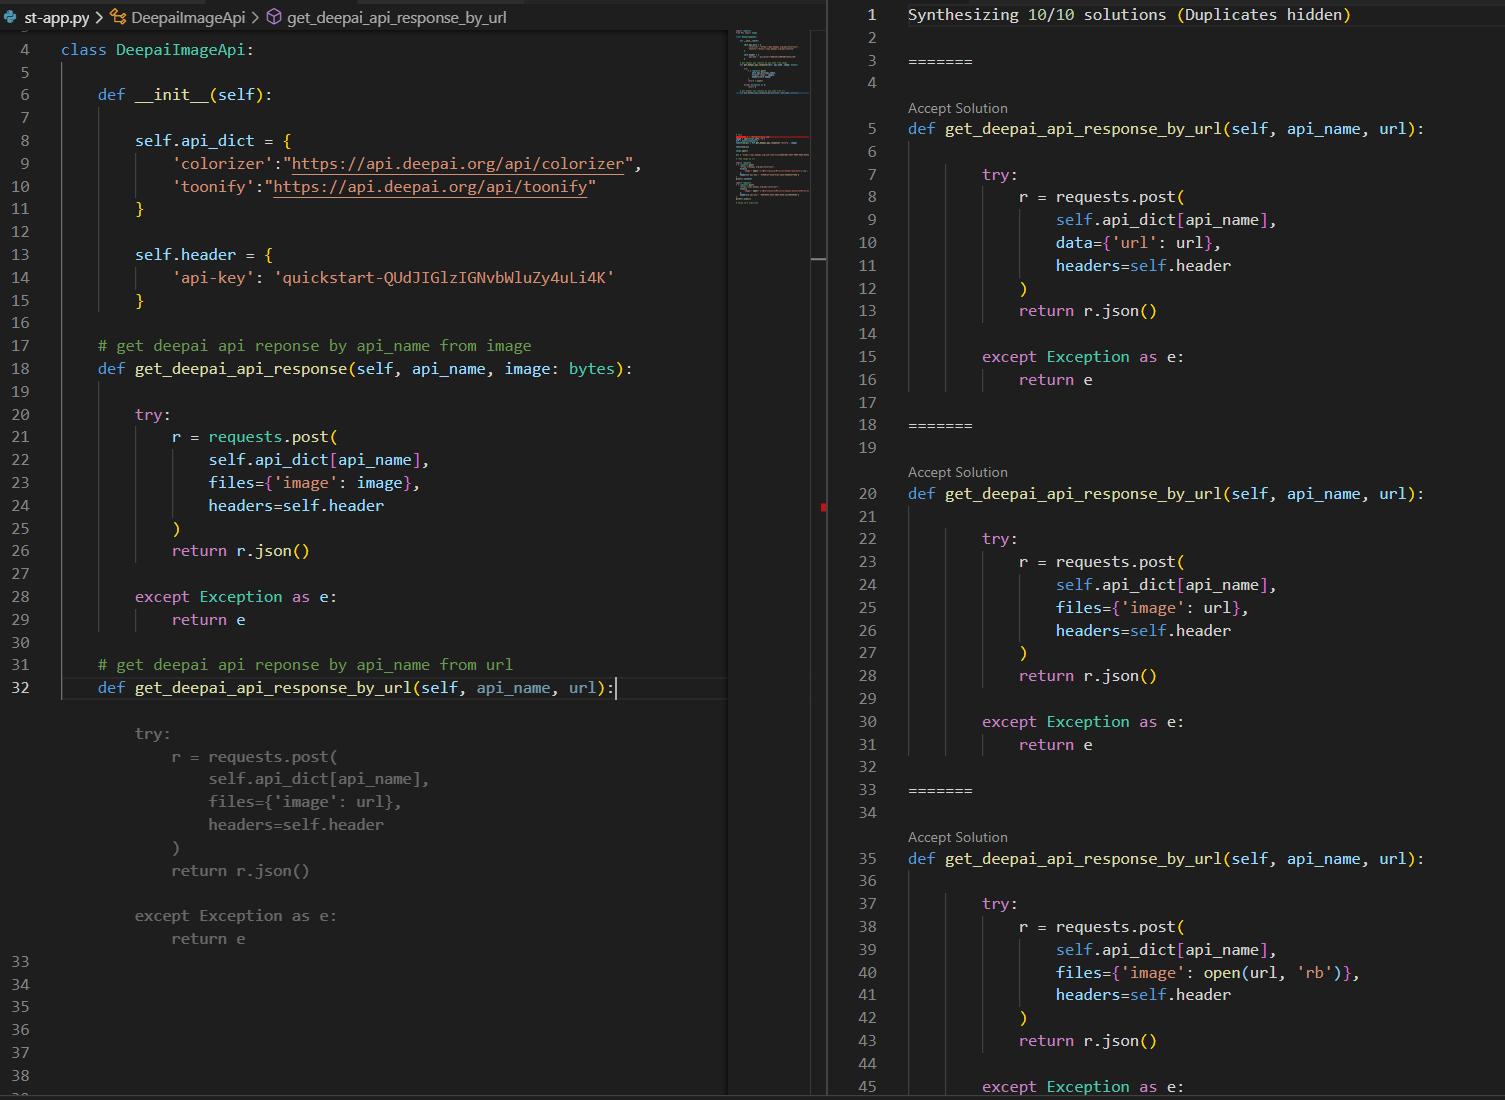Click "files={'image': url}," on right pane line 25
Screen dimensions: 1505x1100
click(x=1152, y=607)
